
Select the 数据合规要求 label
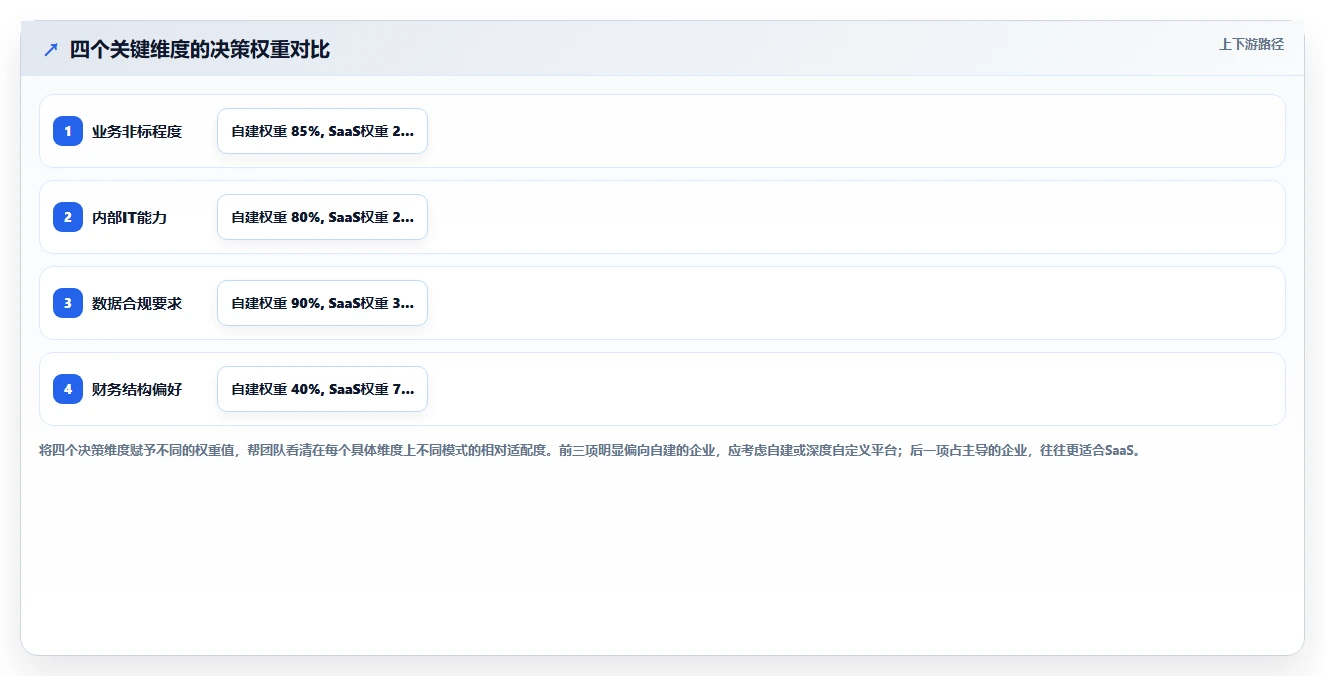tap(137, 303)
